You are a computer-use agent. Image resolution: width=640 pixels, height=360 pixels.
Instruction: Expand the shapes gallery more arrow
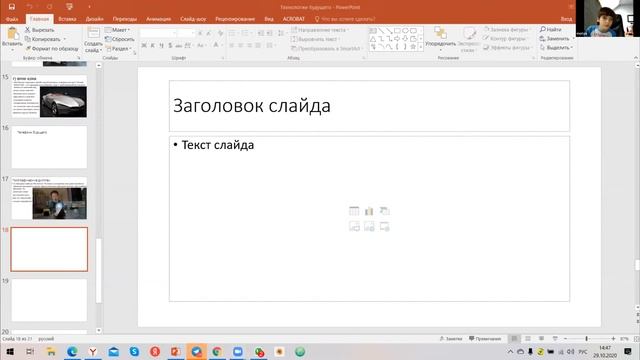[x=421, y=47]
